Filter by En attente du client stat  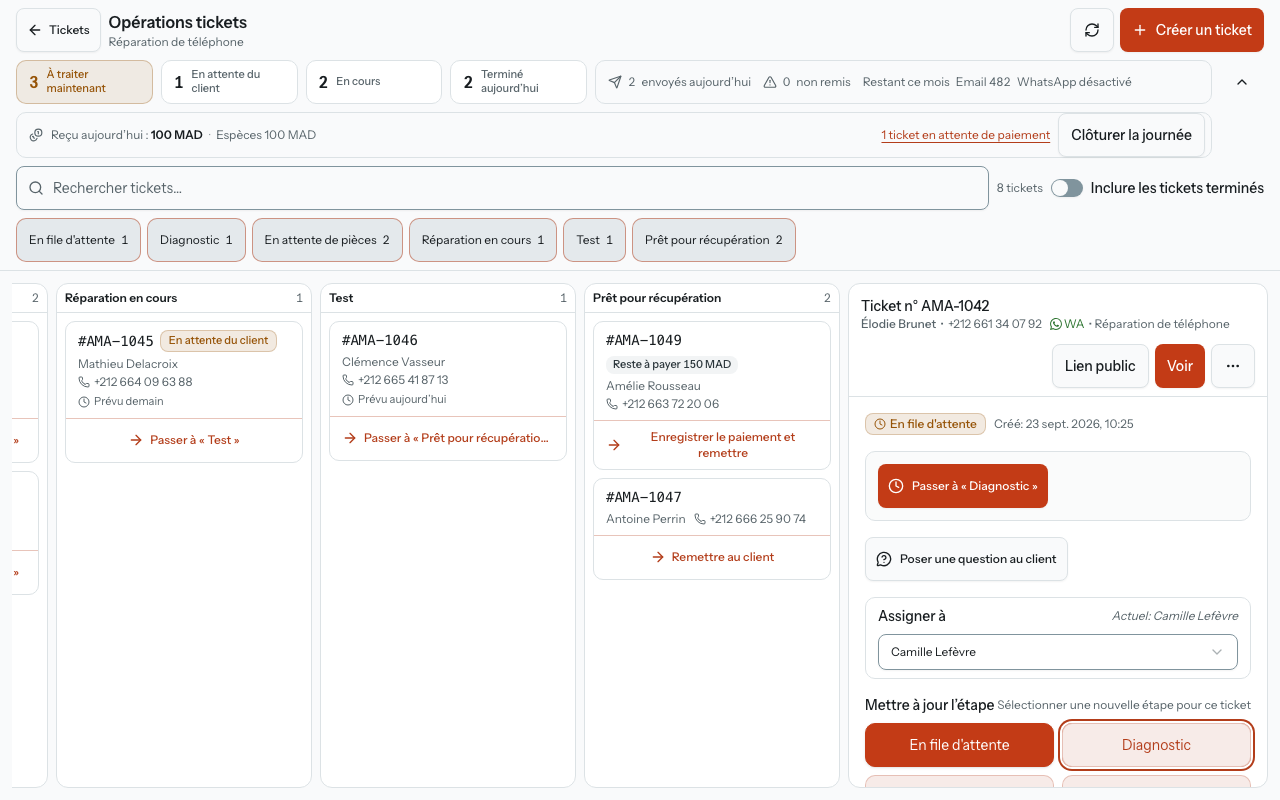(229, 82)
